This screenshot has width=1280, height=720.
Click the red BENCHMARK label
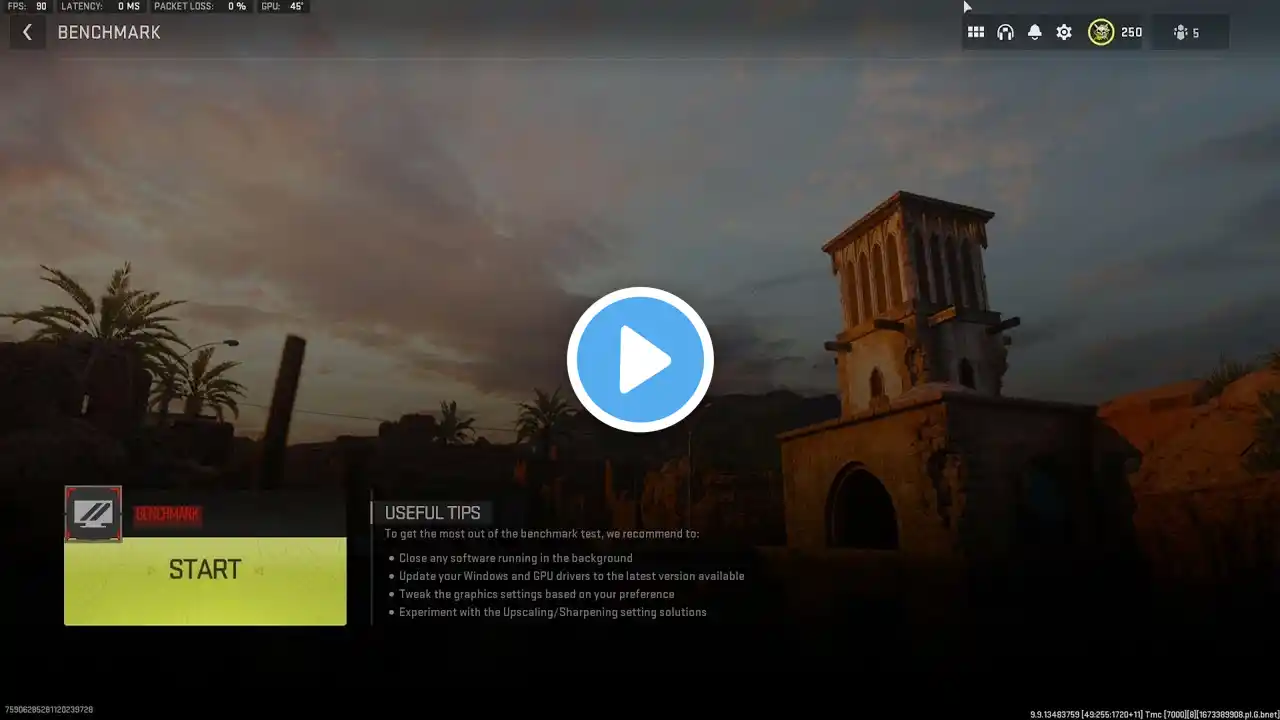click(x=167, y=515)
